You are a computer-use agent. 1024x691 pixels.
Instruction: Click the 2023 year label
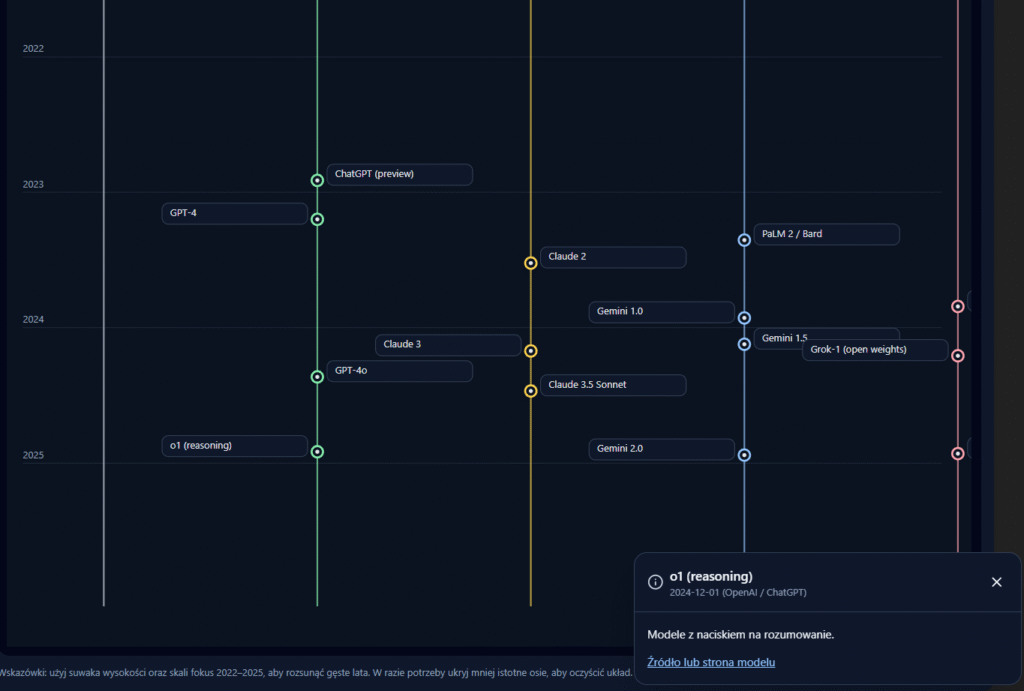coord(33,185)
